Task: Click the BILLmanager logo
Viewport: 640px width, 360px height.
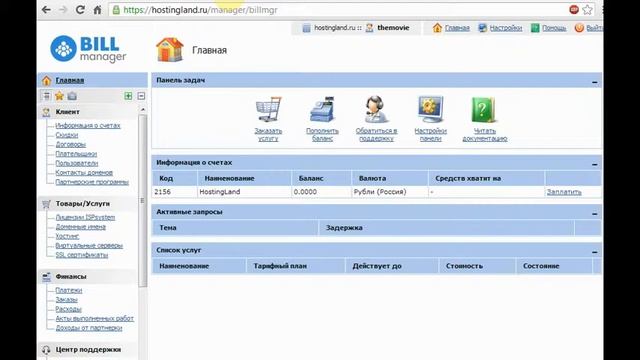Action: pyautogui.click(x=88, y=49)
